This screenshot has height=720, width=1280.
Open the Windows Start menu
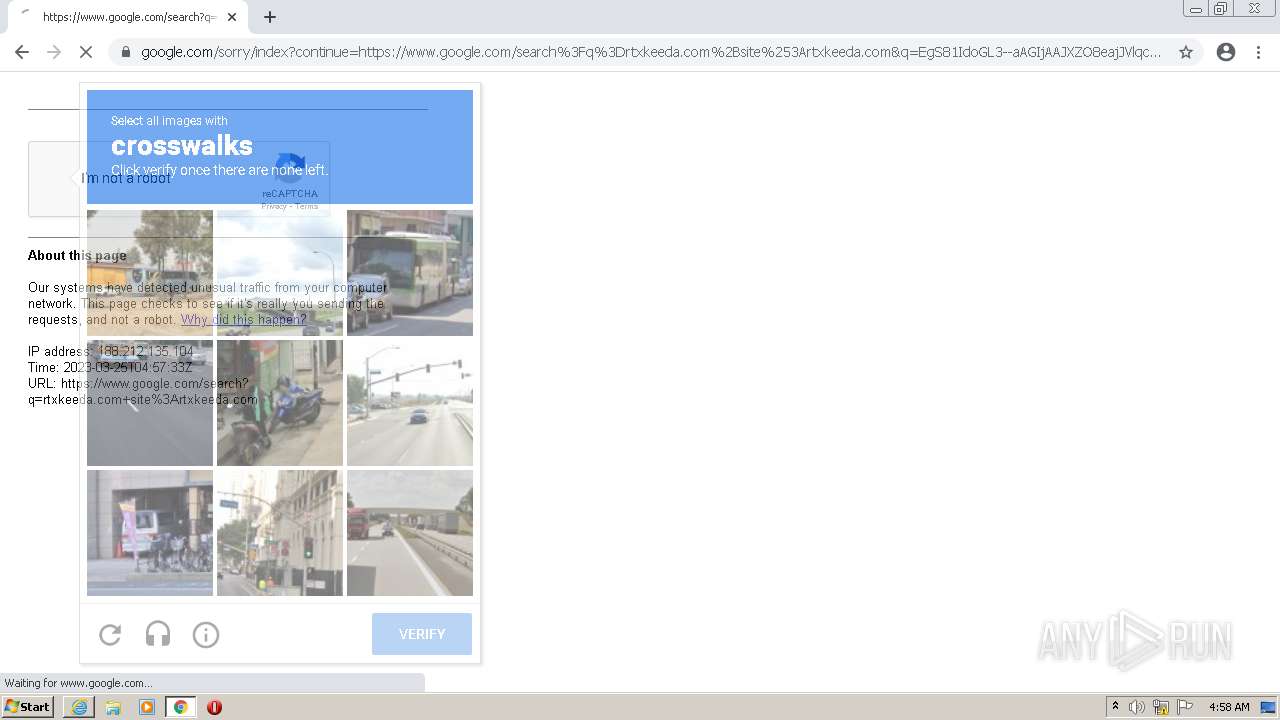pos(28,707)
